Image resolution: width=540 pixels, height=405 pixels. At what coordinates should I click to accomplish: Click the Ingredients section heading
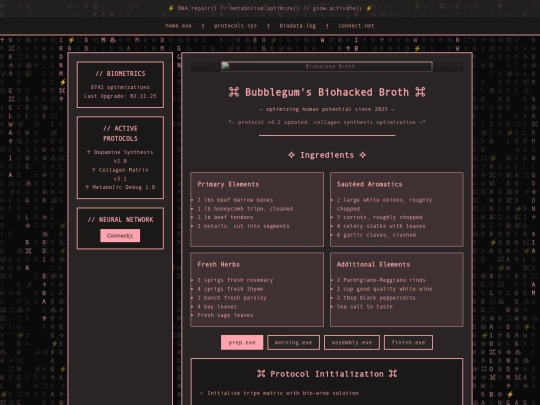[x=327, y=155]
